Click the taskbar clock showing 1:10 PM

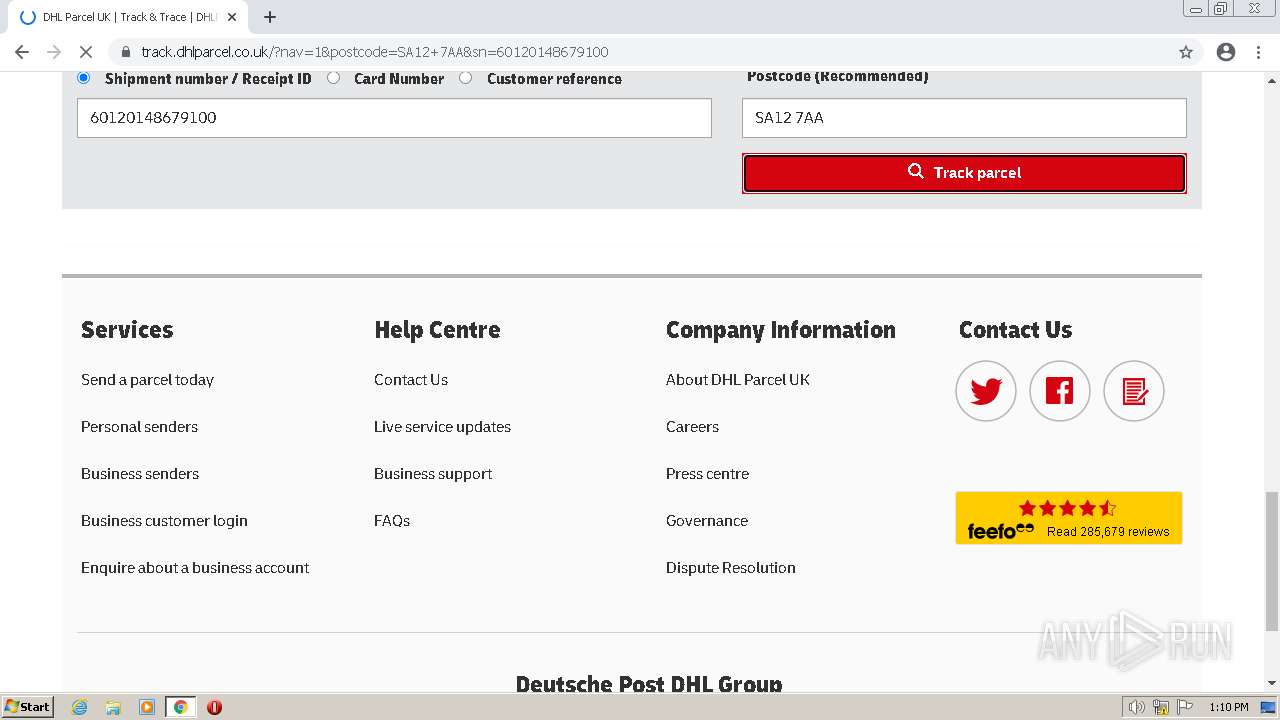1228,707
